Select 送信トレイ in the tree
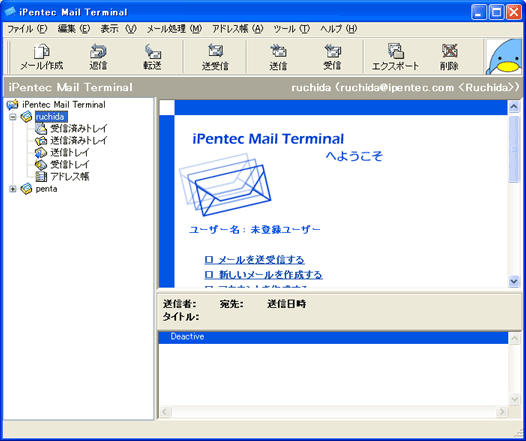This screenshot has width=526, height=441. click(70, 153)
